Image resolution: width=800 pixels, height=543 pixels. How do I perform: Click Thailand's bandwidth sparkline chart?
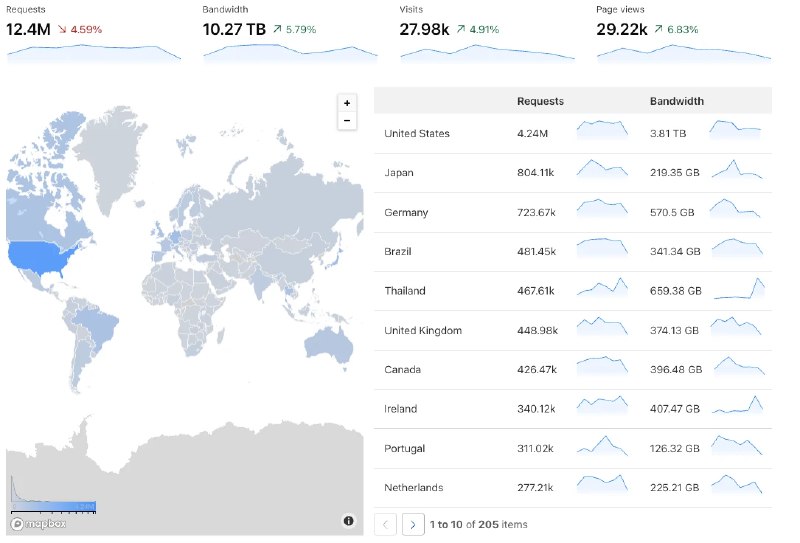coord(737,289)
